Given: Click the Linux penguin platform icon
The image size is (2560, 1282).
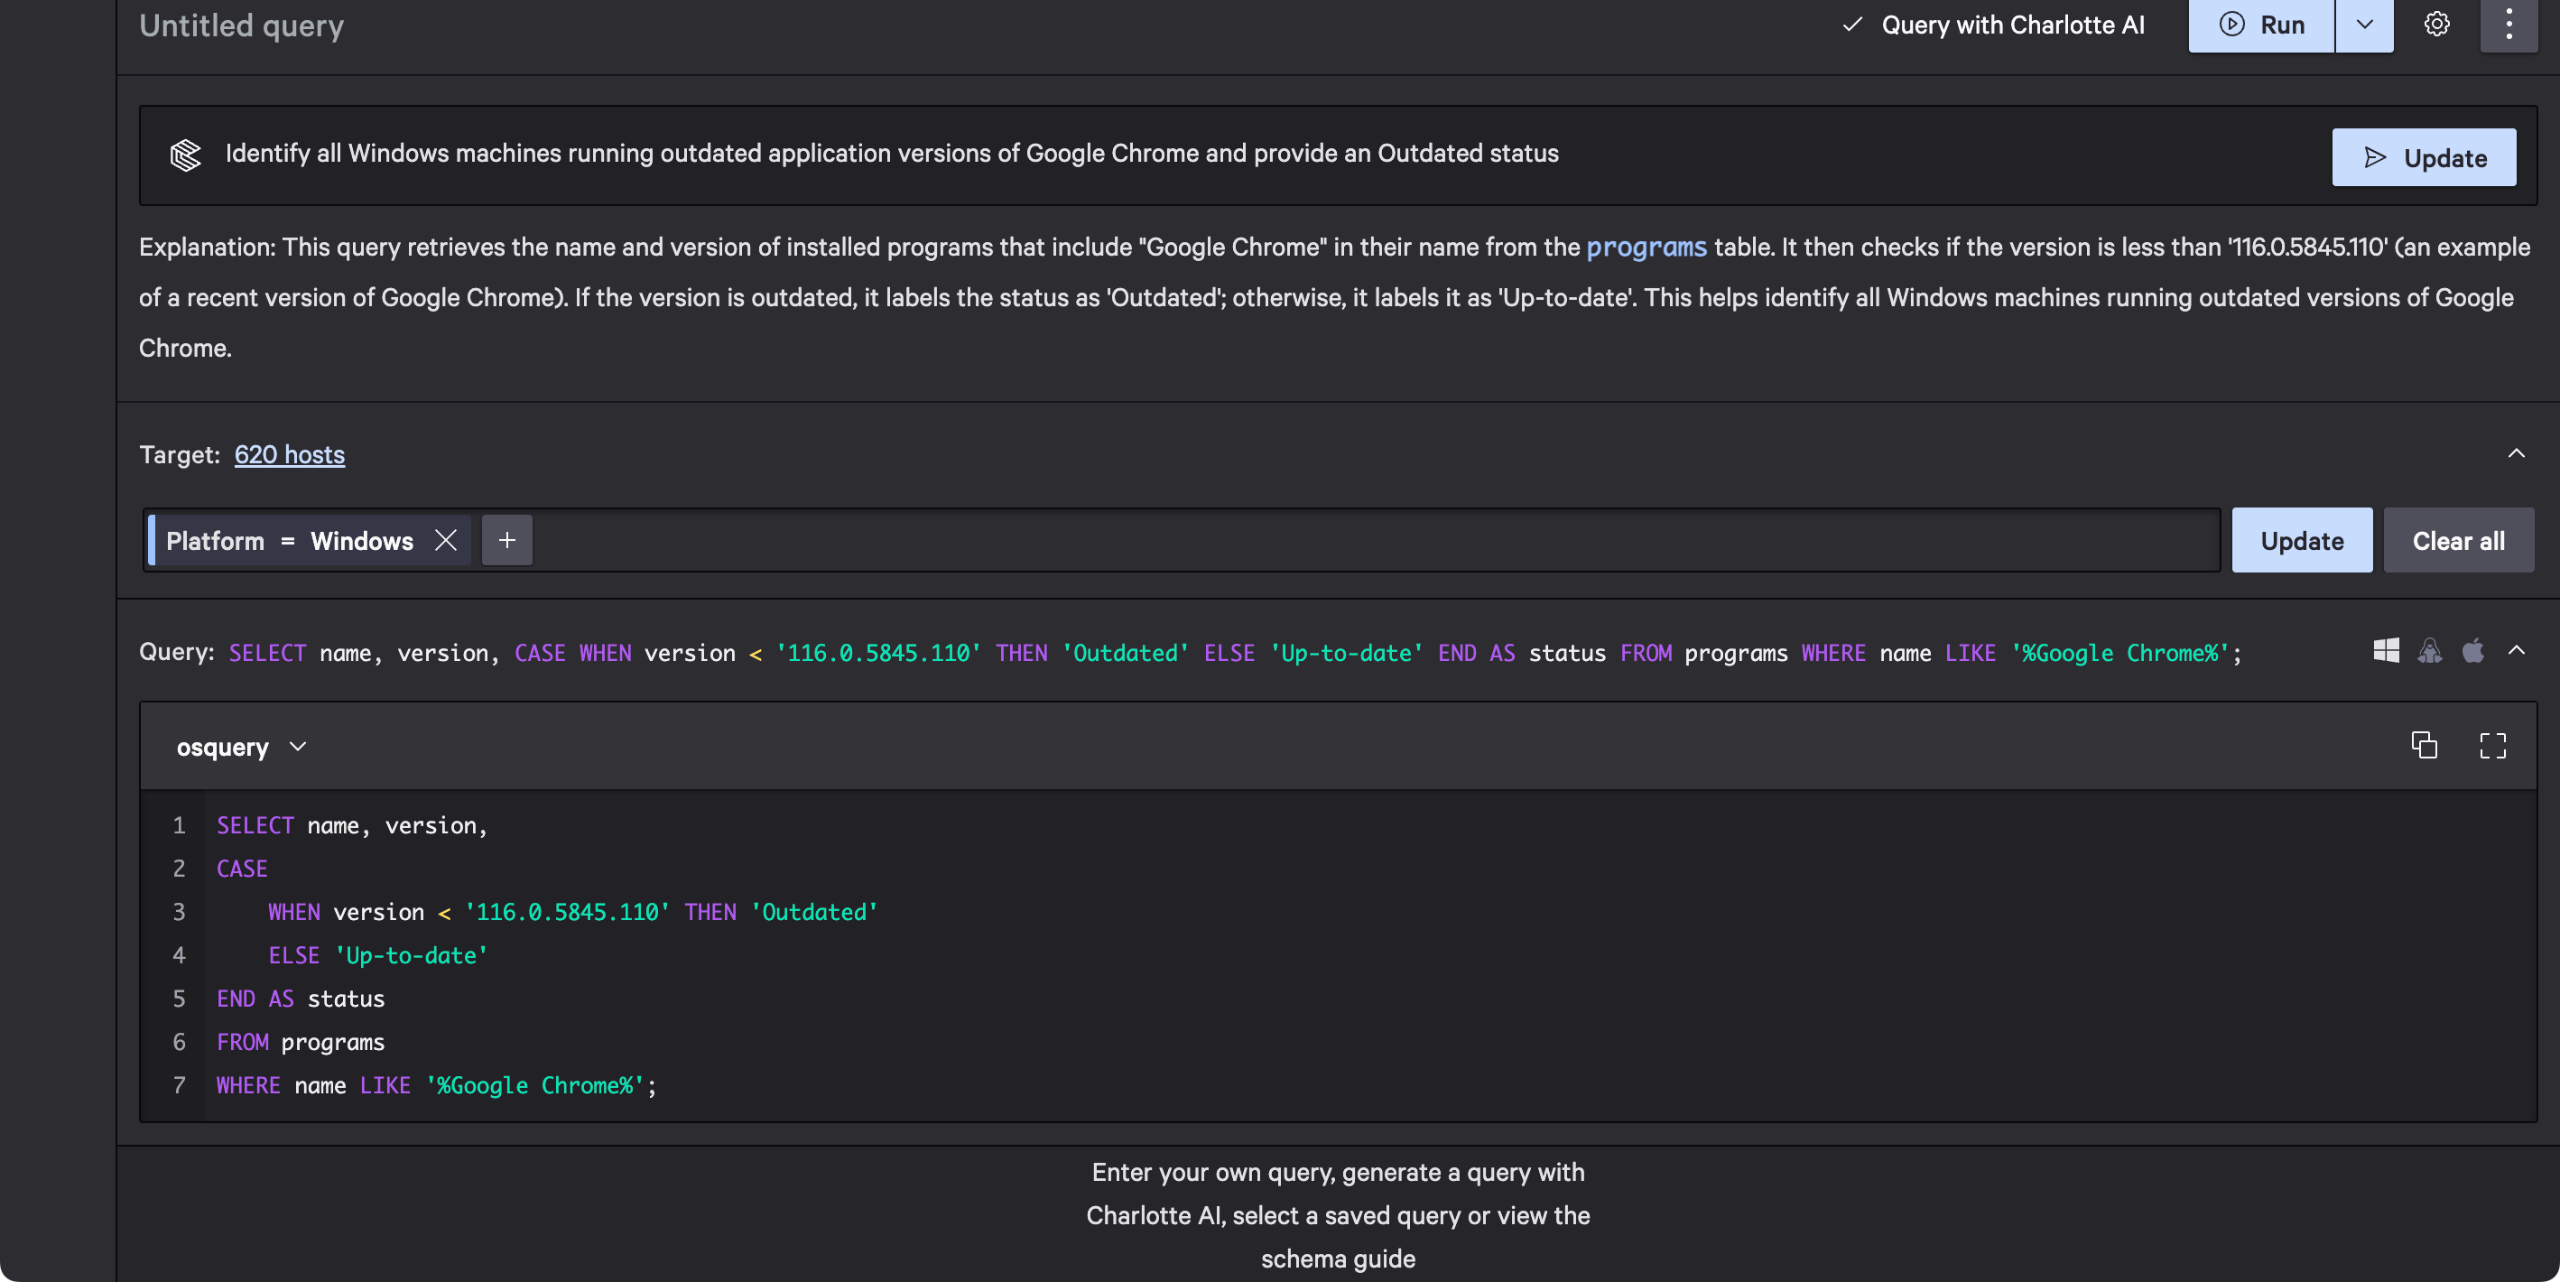Looking at the screenshot, I should click(x=2429, y=651).
